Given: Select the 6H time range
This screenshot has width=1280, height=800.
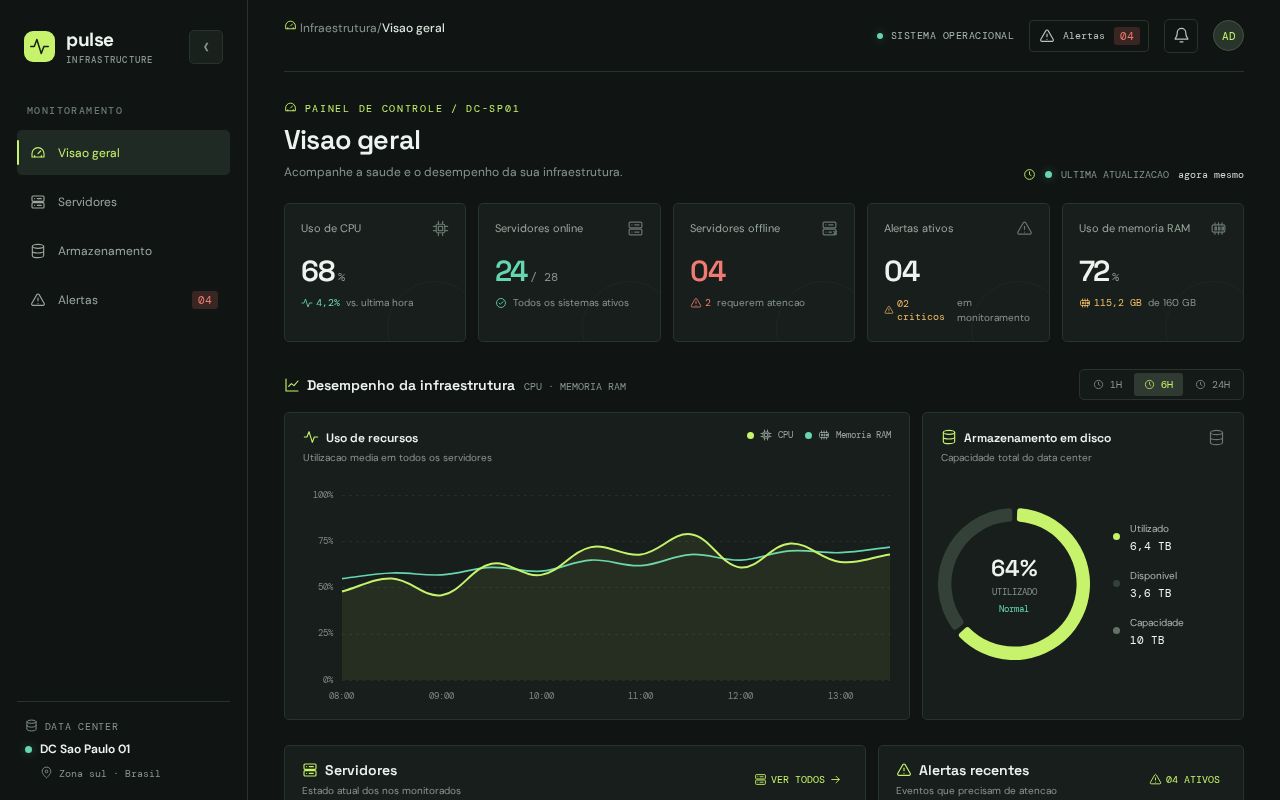Looking at the screenshot, I should (1159, 385).
